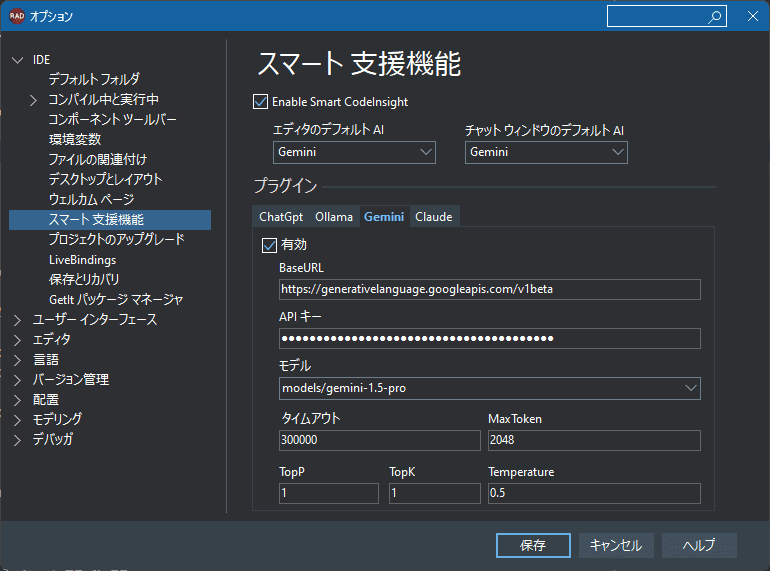Select デバッガ label in tree
Viewport: 770px width, 571px height.
53,439
